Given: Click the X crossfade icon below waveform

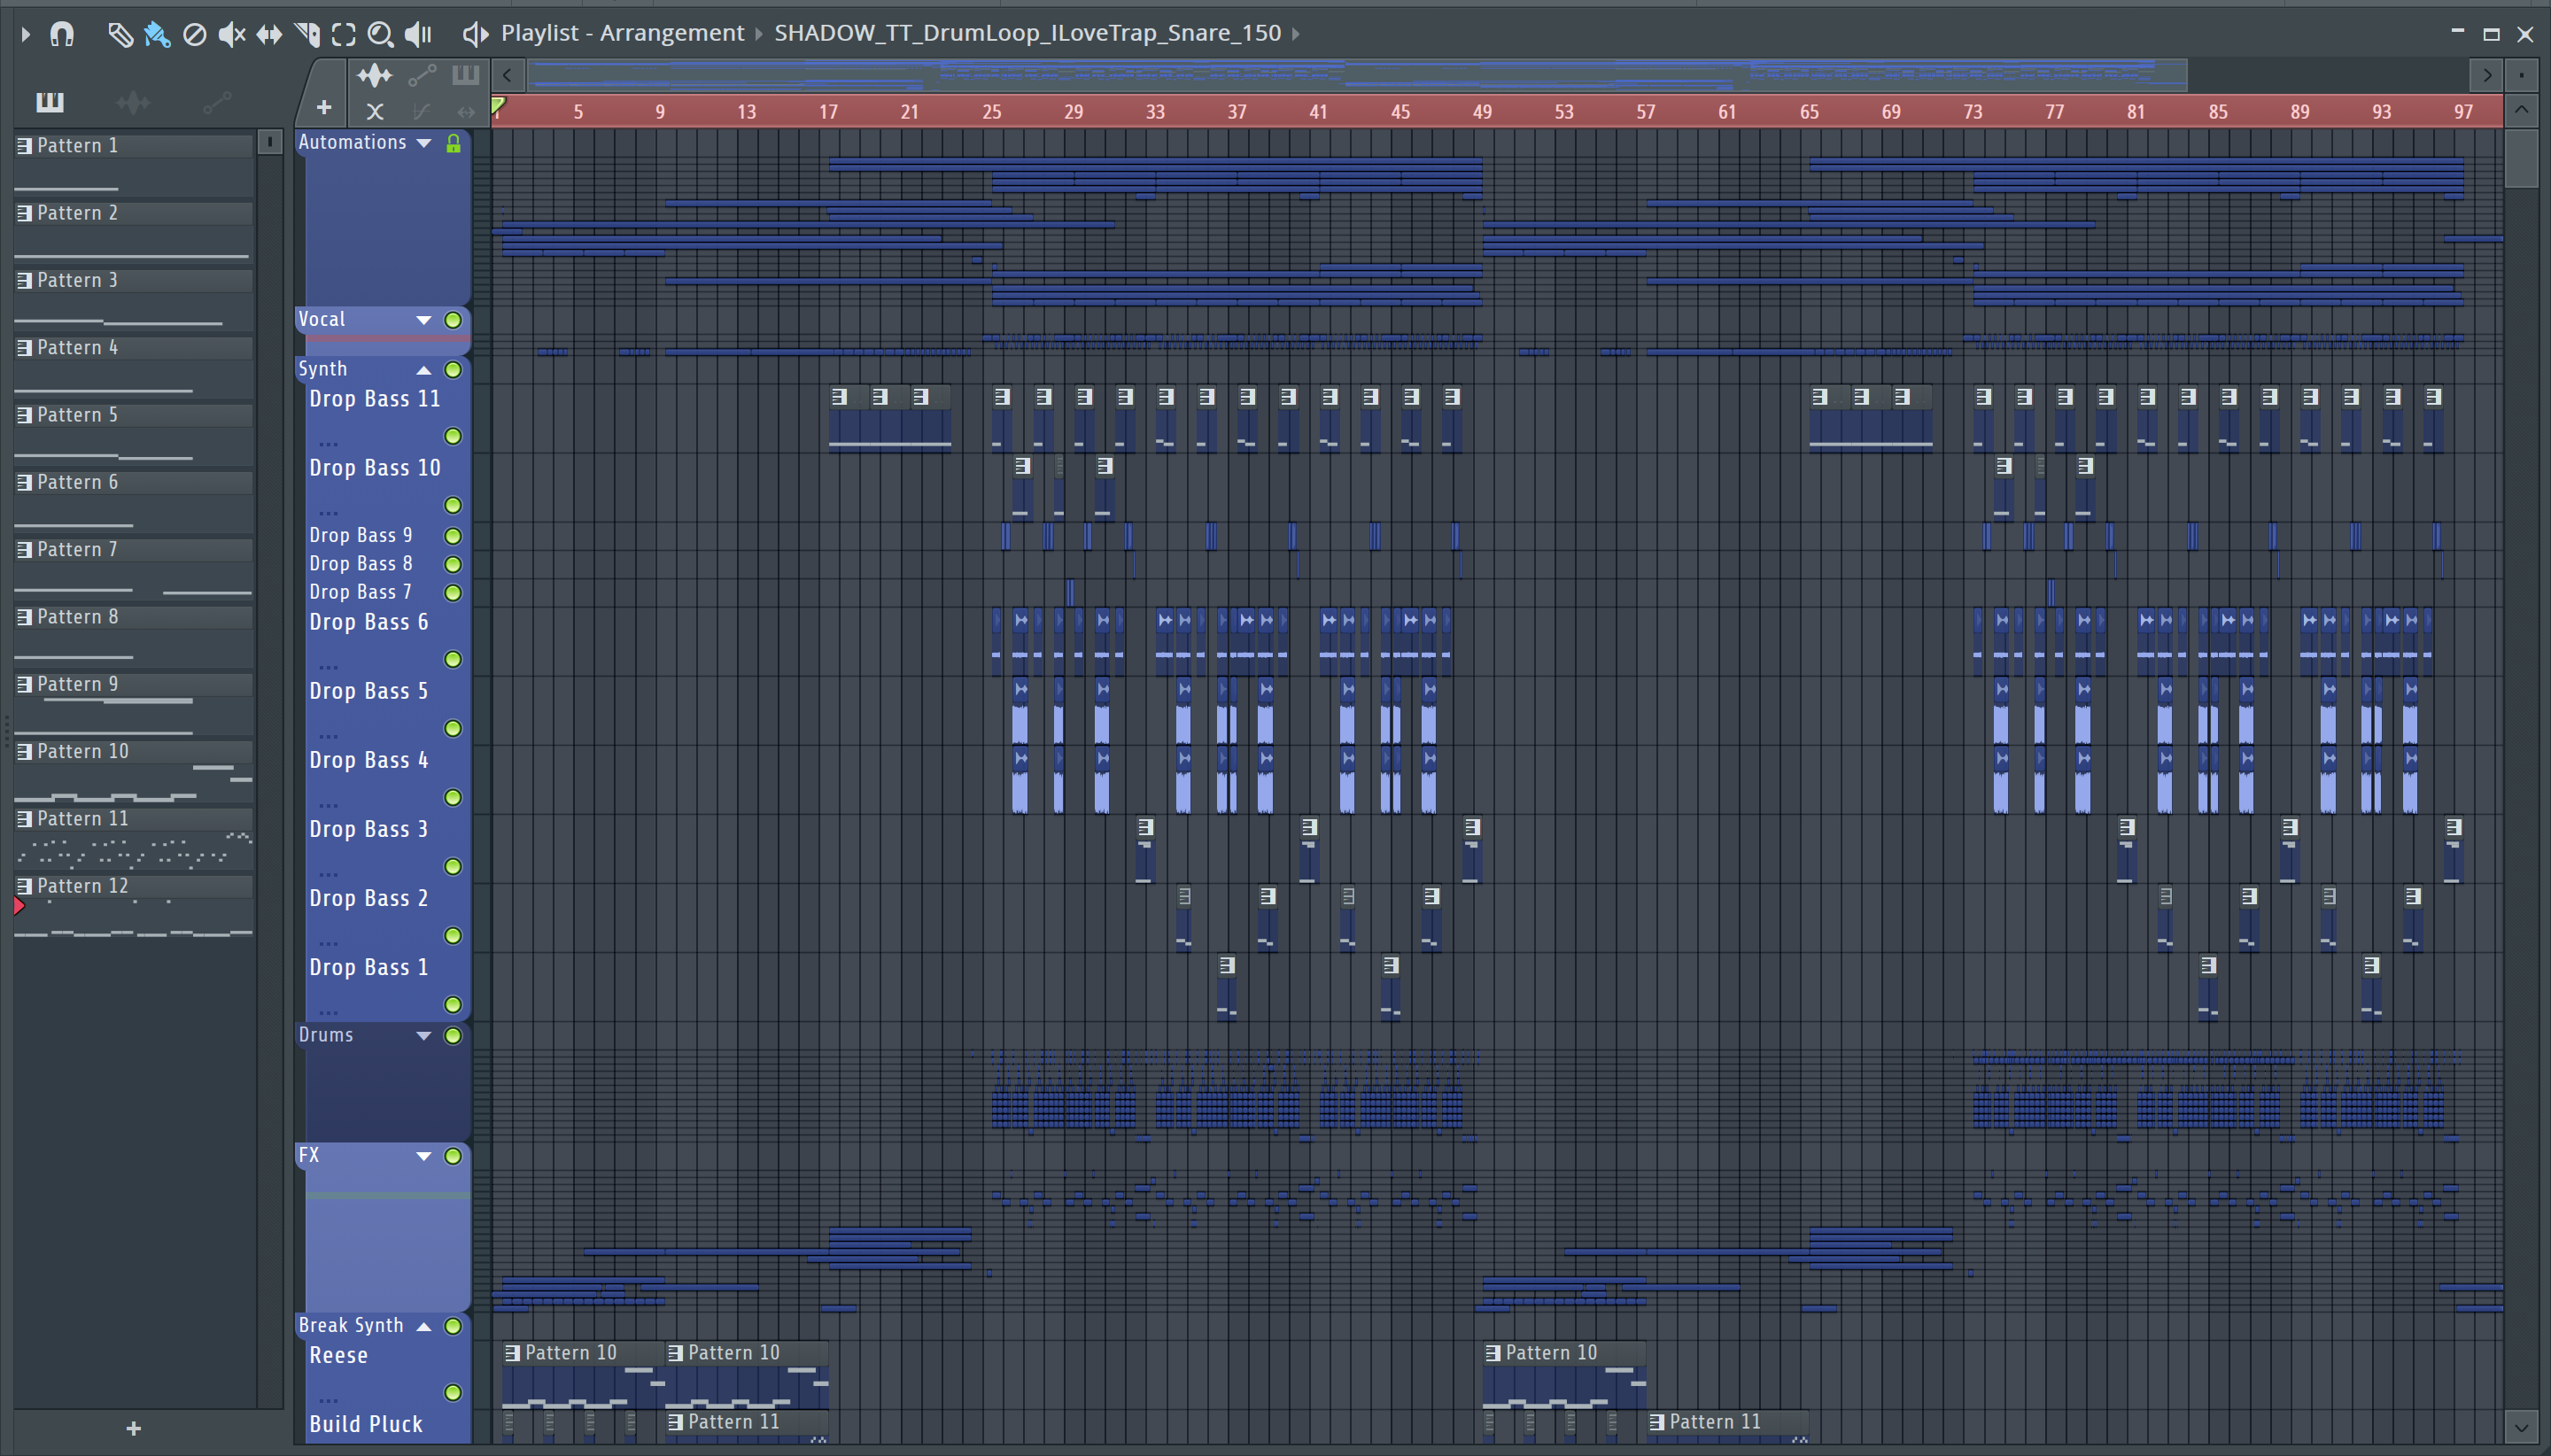Looking at the screenshot, I should 375,111.
